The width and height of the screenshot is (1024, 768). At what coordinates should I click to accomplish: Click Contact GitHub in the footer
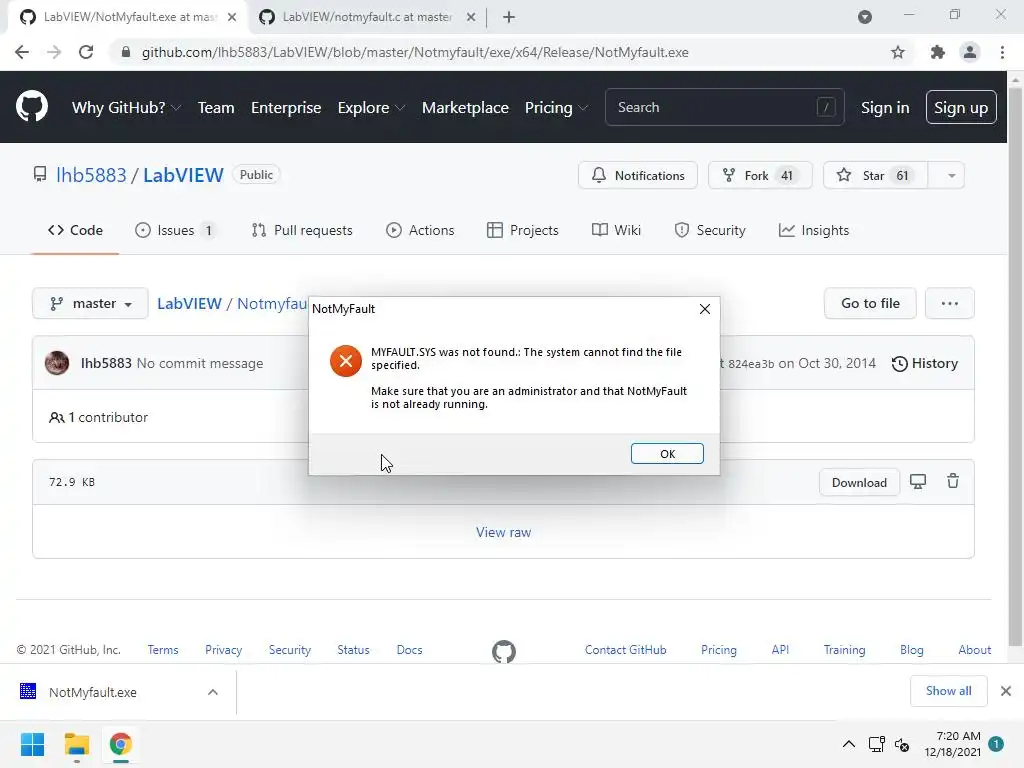625,650
